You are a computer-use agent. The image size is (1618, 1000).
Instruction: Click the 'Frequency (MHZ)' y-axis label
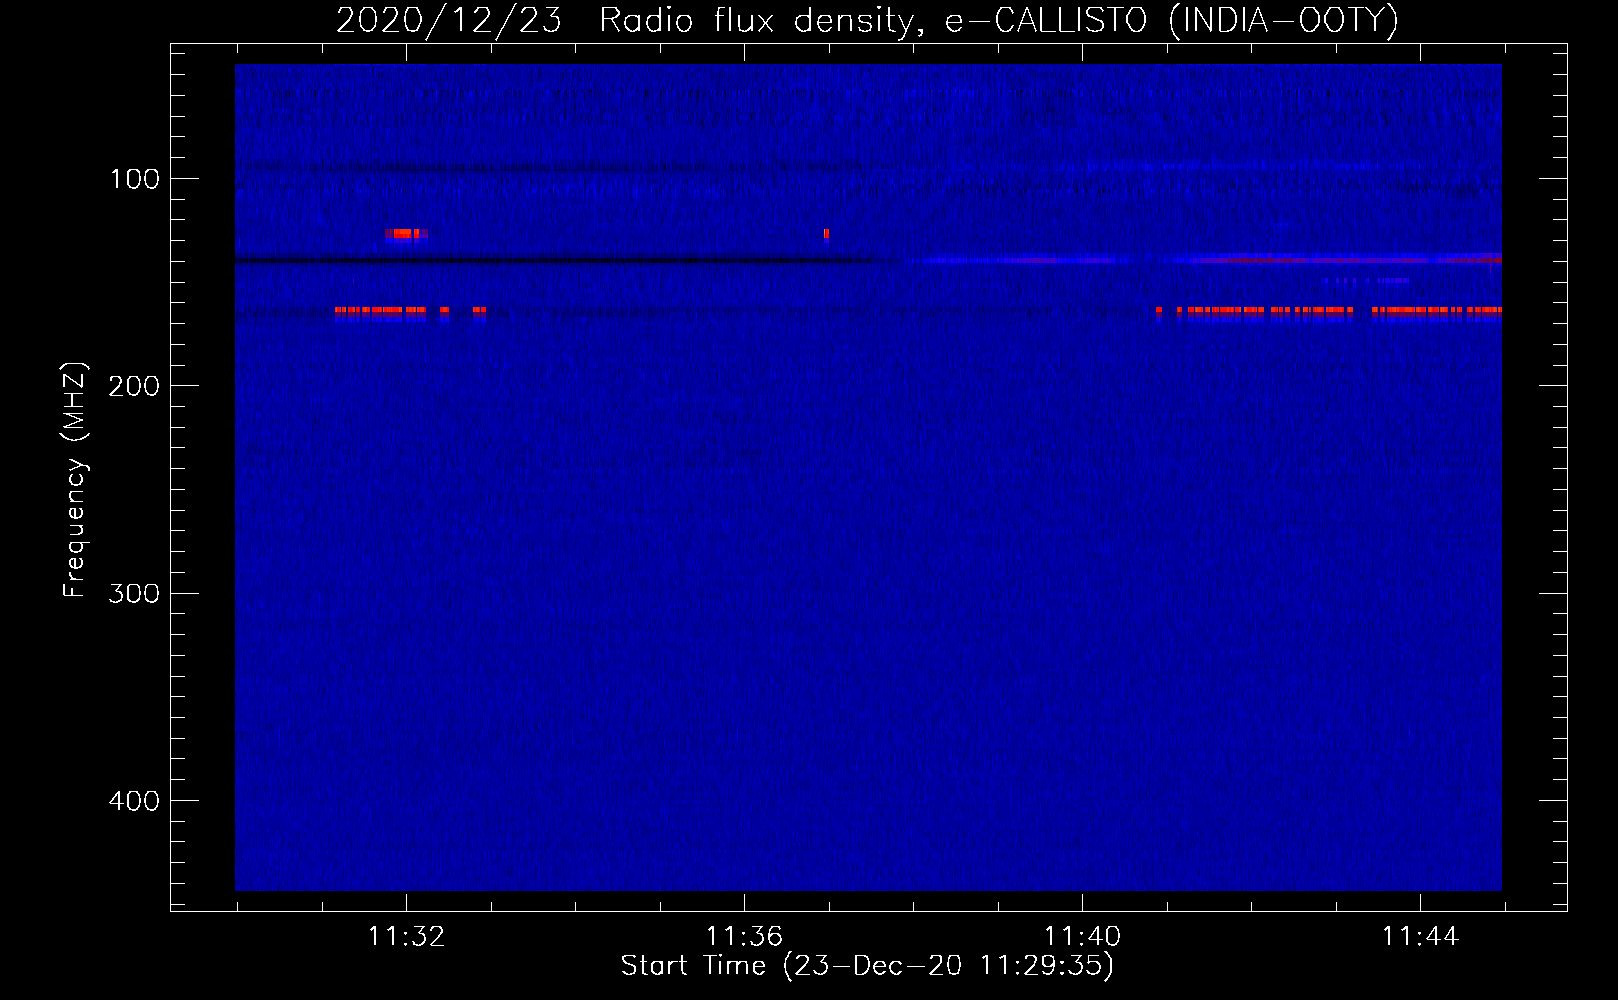(x=75, y=480)
